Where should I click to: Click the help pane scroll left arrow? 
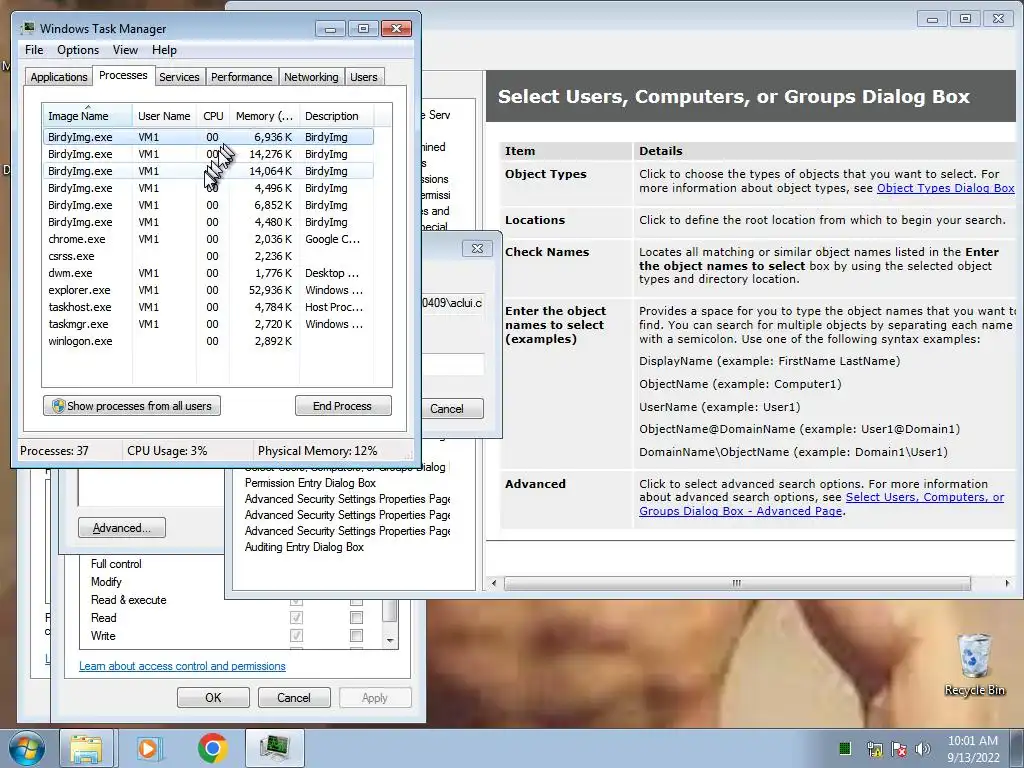(494, 583)
